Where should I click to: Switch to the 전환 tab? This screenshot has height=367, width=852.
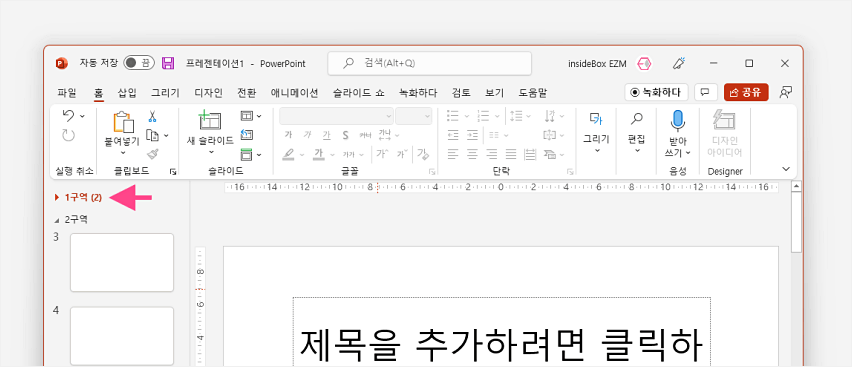point(247,93)
